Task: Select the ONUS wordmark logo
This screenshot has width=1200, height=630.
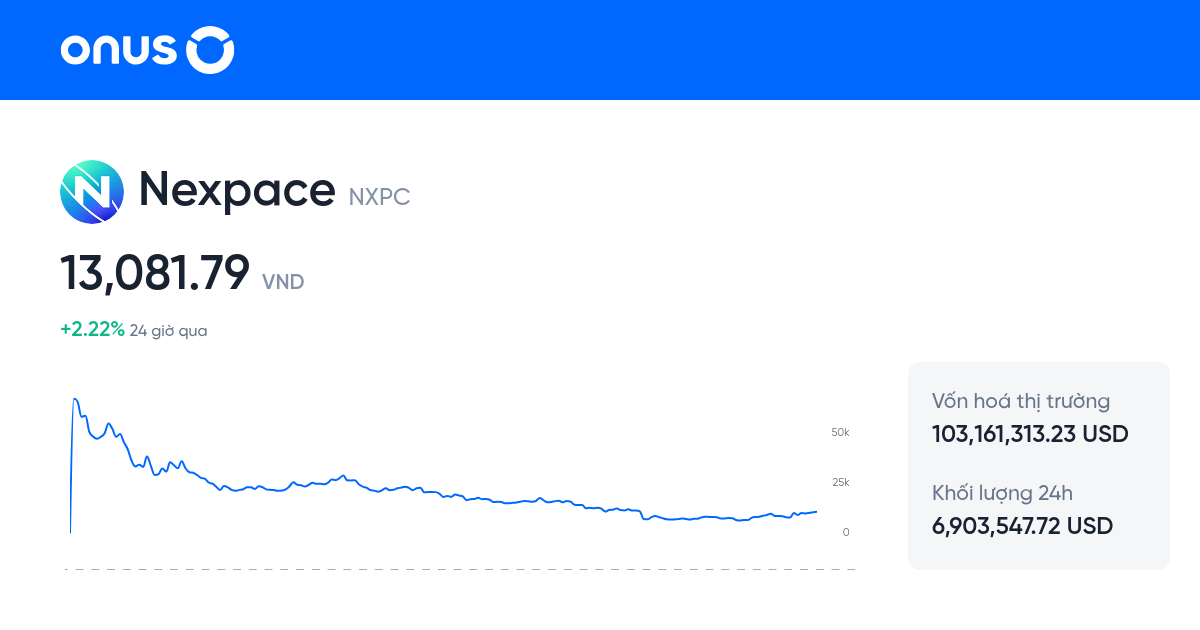Action: (120, 49)
